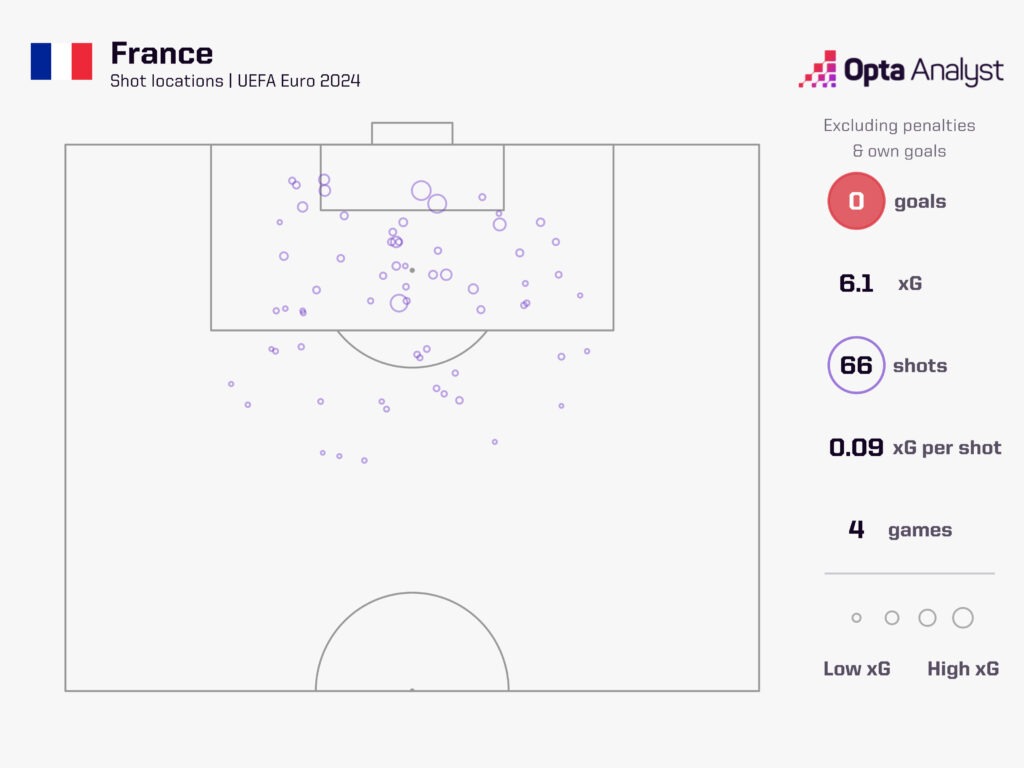This screenshot has width=1024, height=768.
Task: Click the "Shot locations | UEFA Euro 2024" subtitle
Action: coord(235,81)
